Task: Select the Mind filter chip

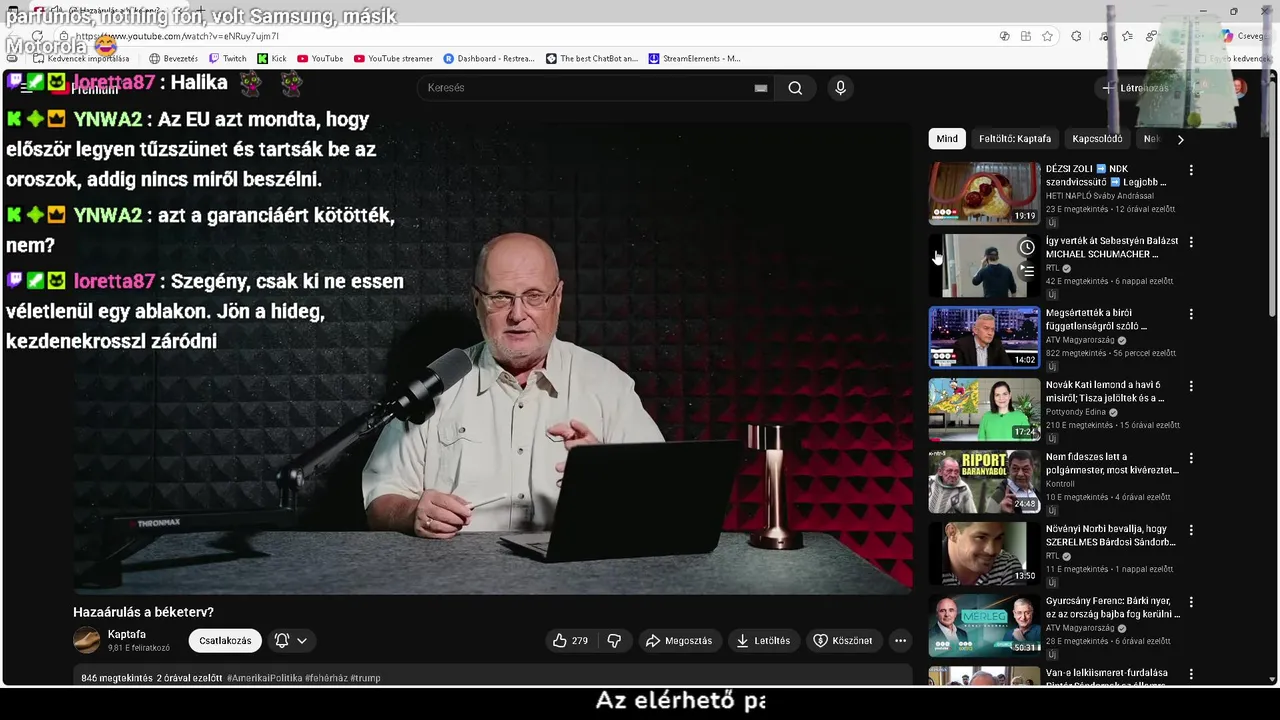Action: click(947, 139)
